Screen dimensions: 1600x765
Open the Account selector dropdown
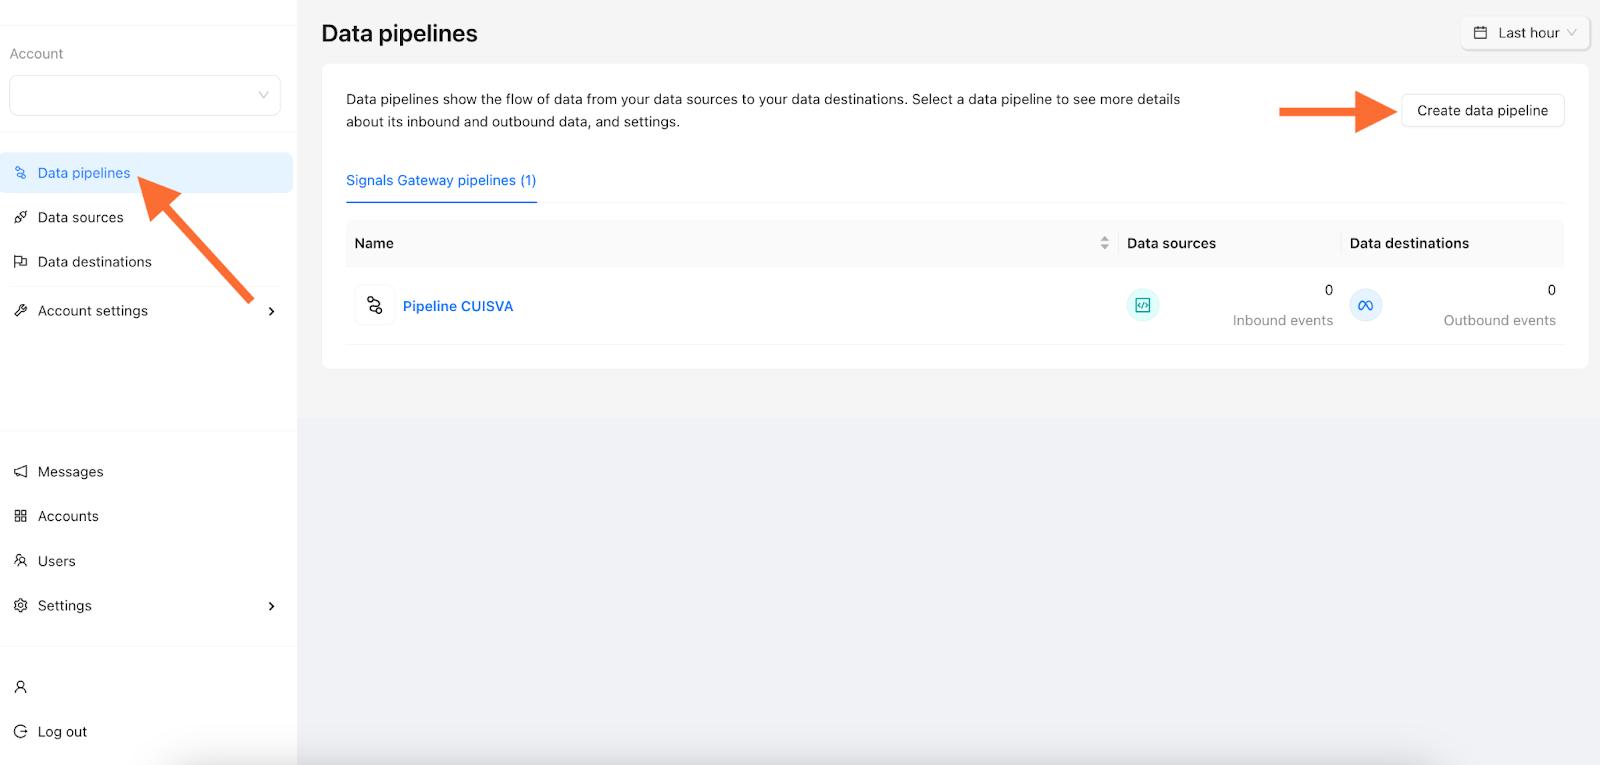145,95
